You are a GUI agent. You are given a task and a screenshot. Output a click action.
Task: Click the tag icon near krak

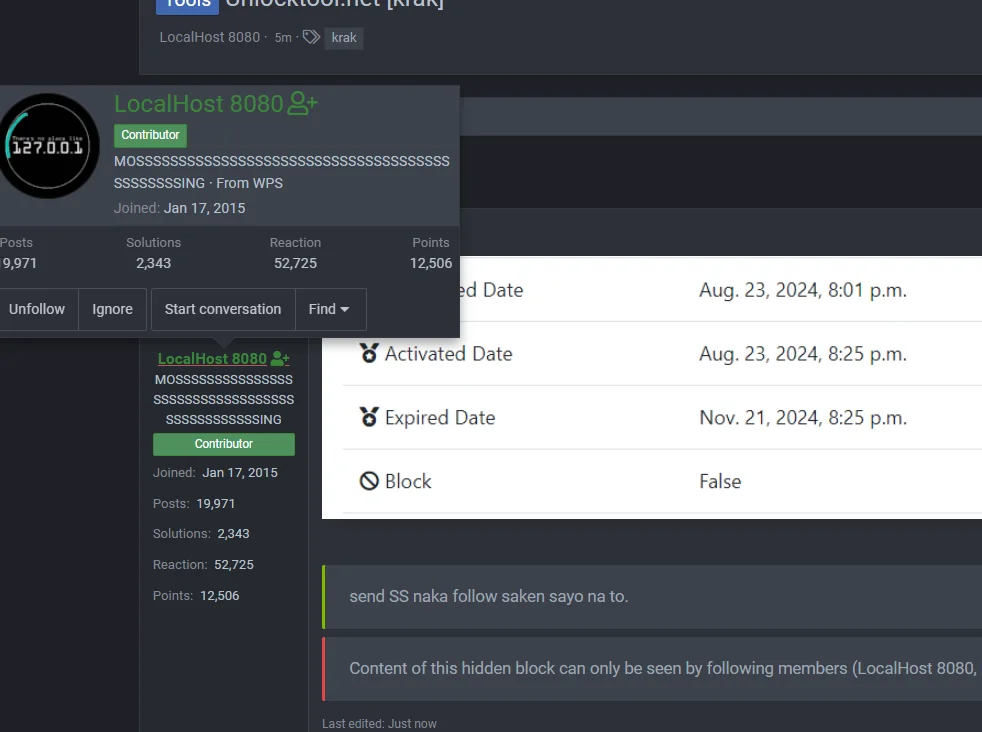pyautogui.click(x=311, y=37)
